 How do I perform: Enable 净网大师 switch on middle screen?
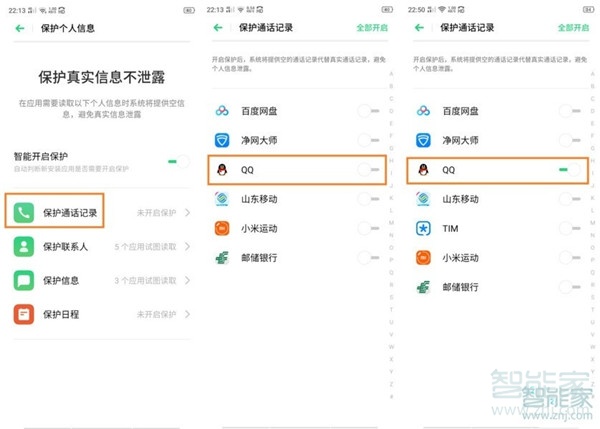pos(368,140)
